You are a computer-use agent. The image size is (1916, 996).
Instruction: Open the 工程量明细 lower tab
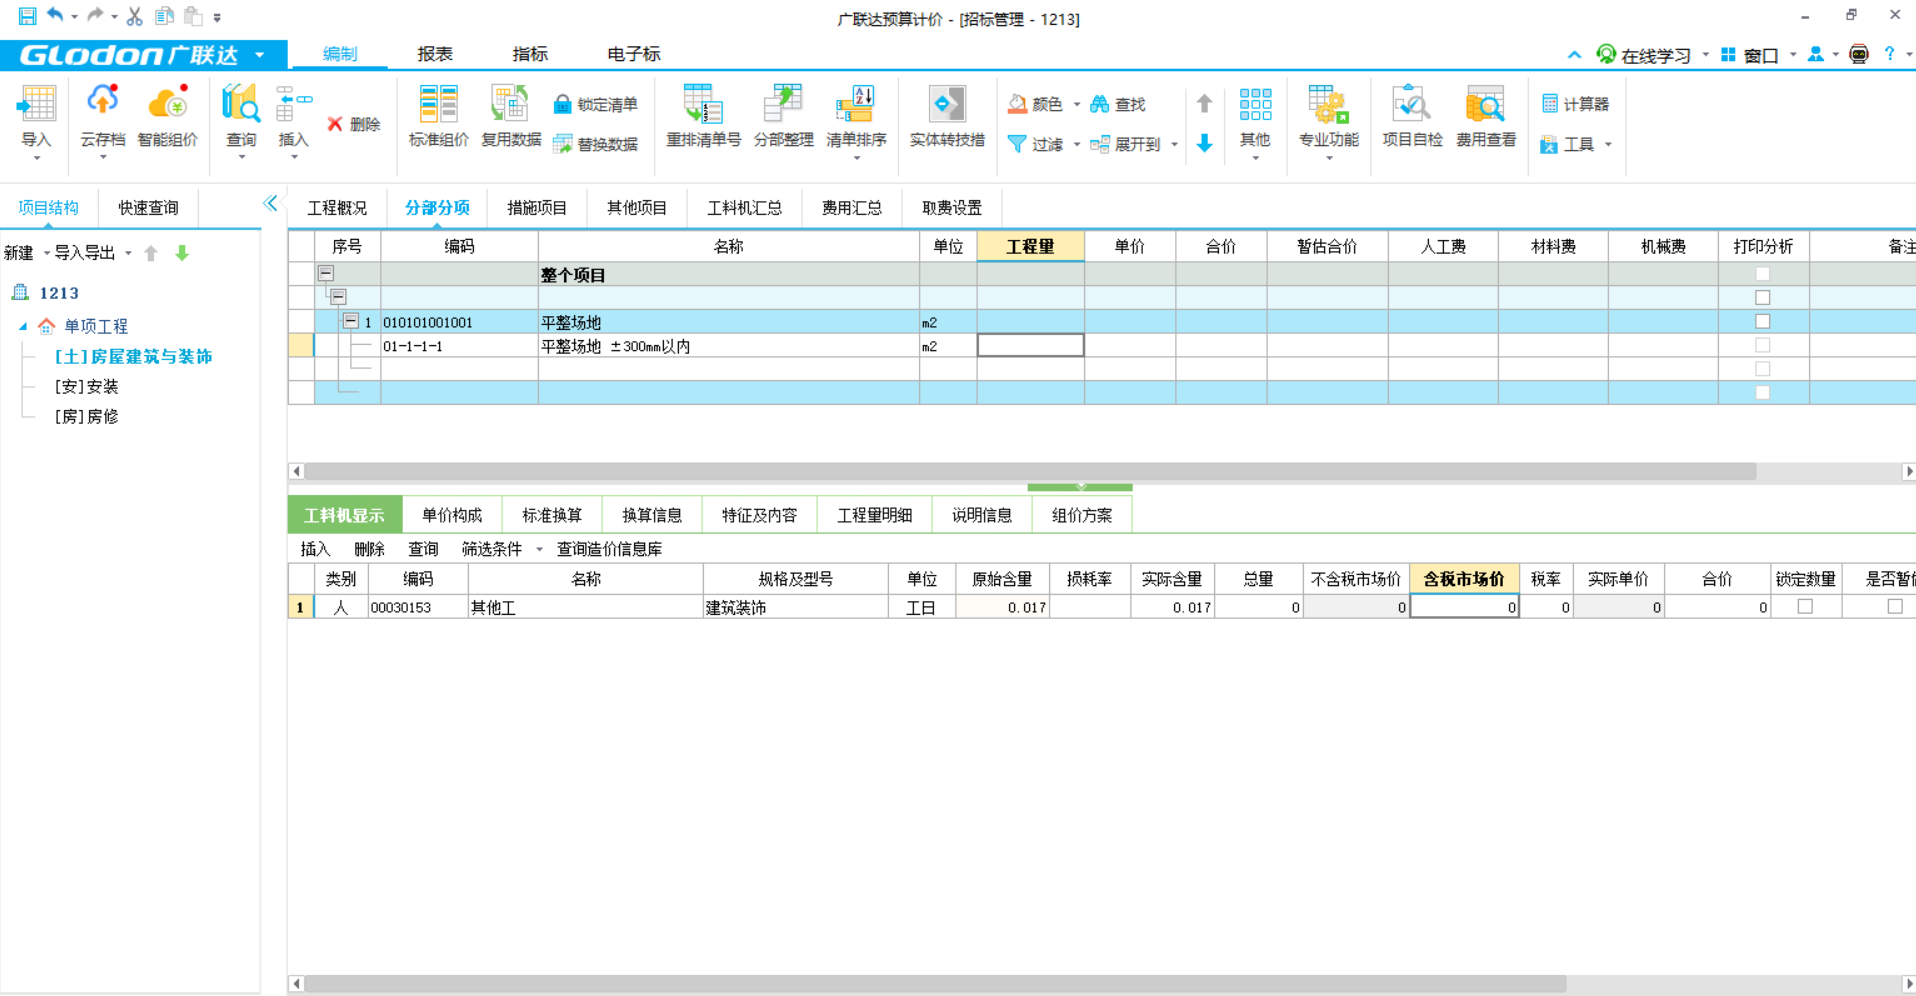click(x=875, y=515)
